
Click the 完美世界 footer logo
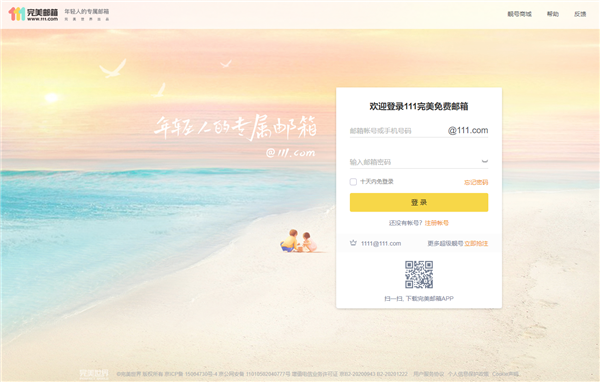(x=94, y=374)
